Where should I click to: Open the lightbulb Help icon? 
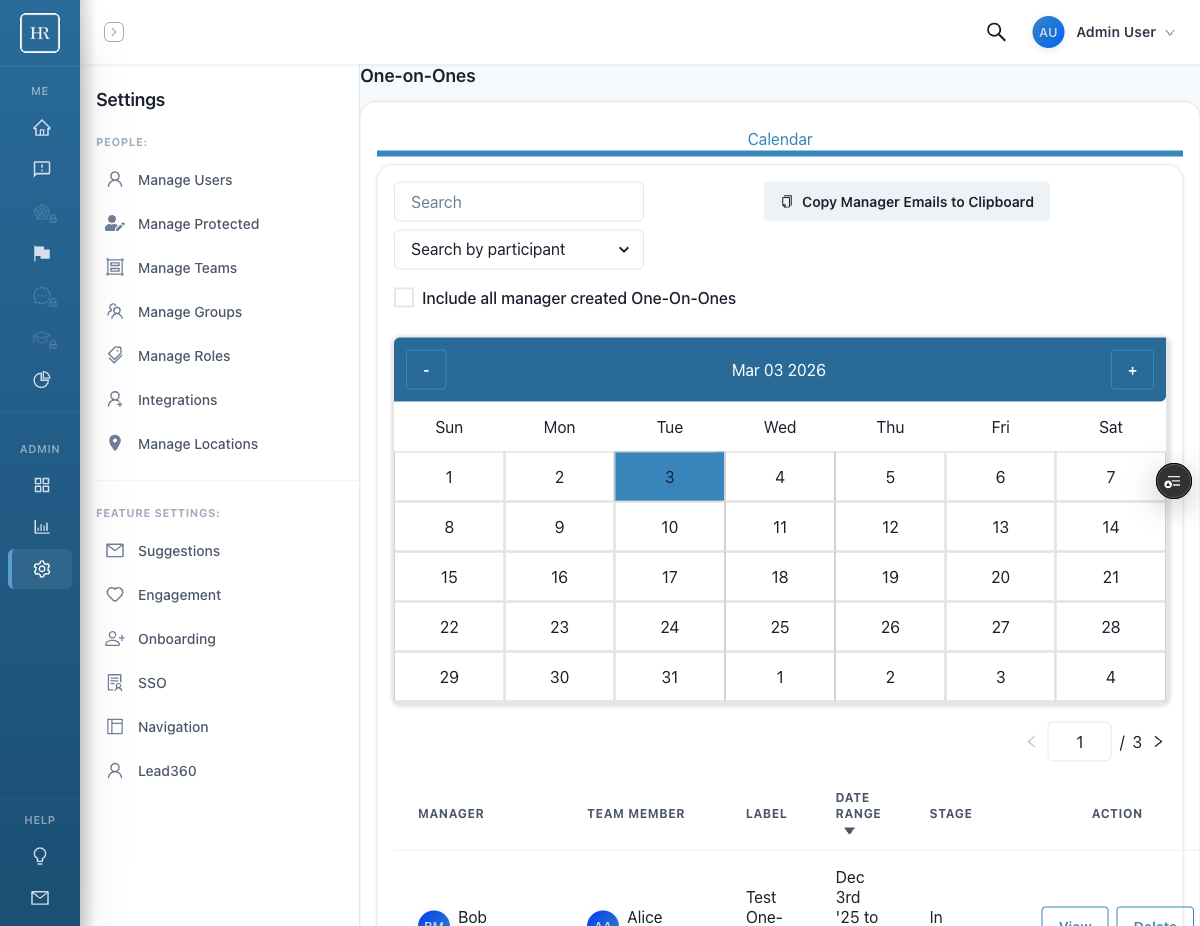(40, 856)
